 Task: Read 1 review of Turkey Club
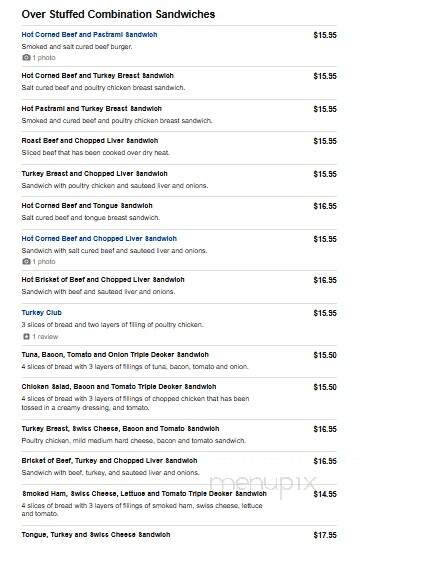(45, 337)
